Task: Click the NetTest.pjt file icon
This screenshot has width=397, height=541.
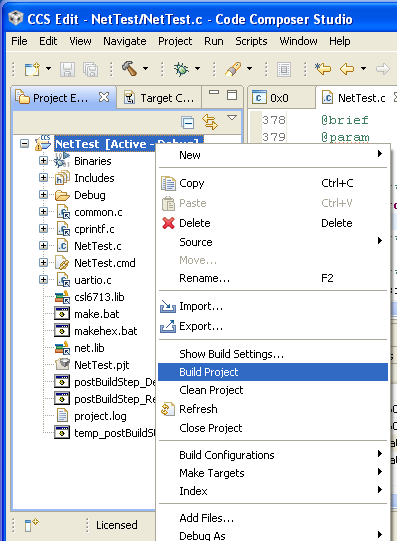Action: [62, 365]
